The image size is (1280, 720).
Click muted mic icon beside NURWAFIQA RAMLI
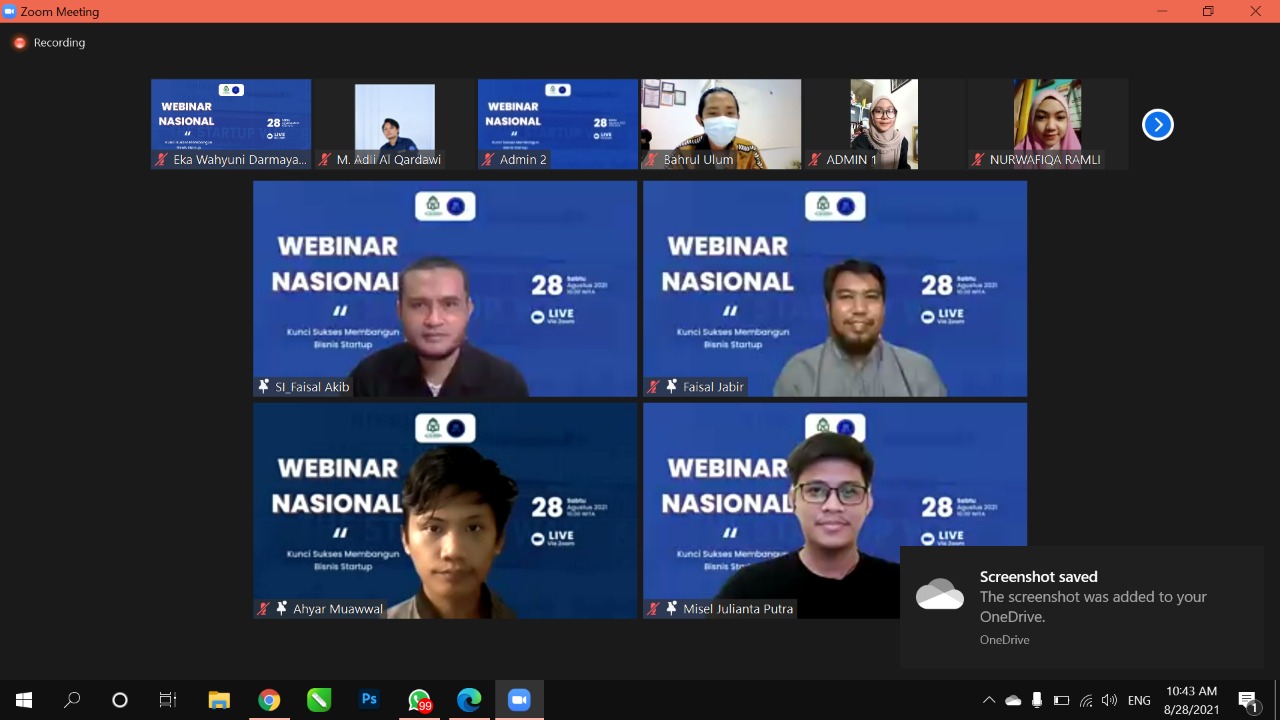(x=978, y=160)
